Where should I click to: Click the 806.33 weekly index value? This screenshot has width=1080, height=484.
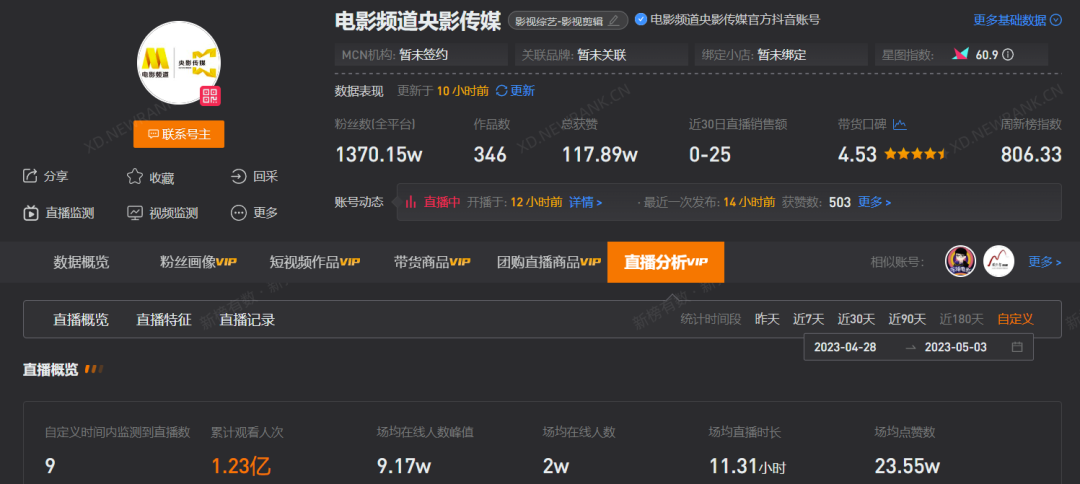tap(1031, 155)
